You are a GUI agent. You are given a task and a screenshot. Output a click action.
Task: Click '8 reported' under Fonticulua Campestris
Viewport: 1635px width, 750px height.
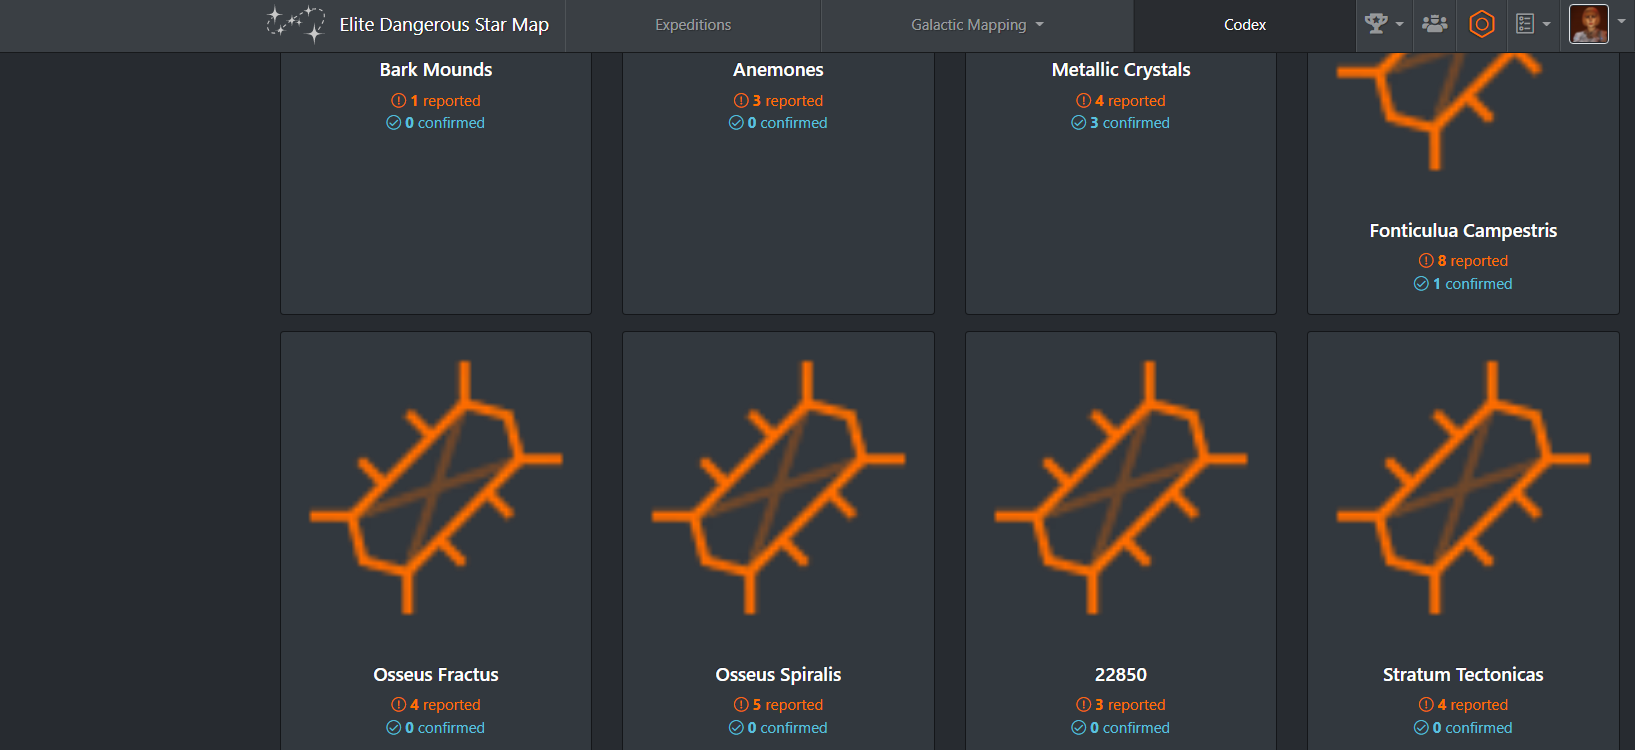[1463, 261]
